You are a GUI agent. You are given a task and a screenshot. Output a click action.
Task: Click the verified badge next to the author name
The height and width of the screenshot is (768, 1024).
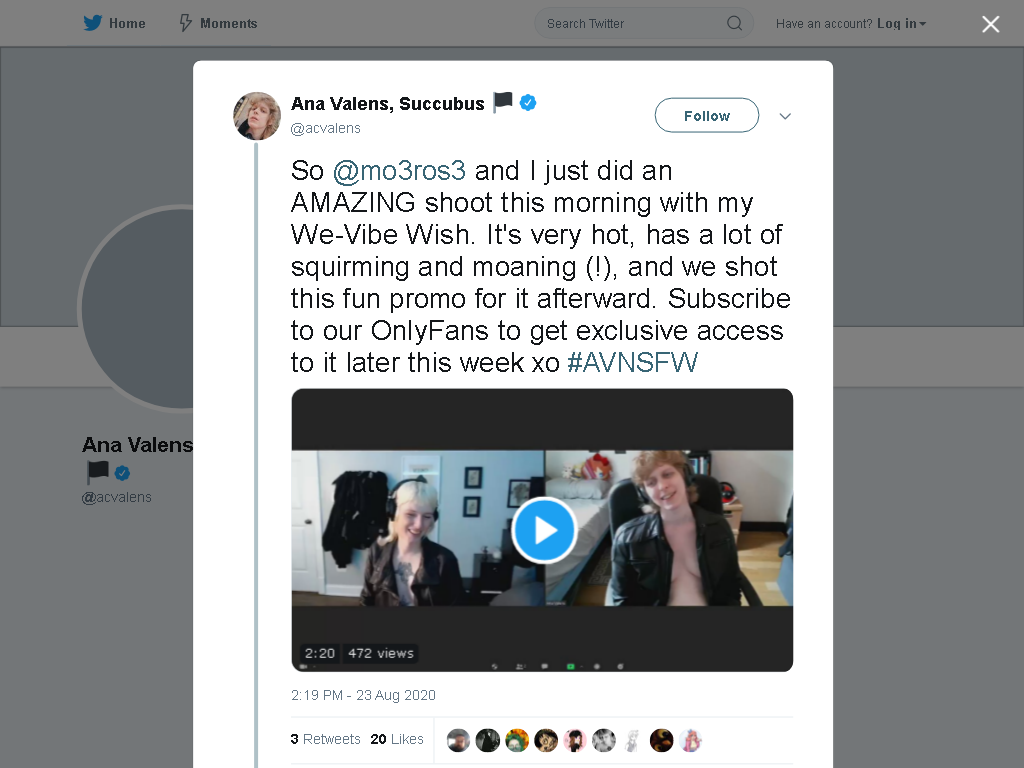tap(528, 102)
